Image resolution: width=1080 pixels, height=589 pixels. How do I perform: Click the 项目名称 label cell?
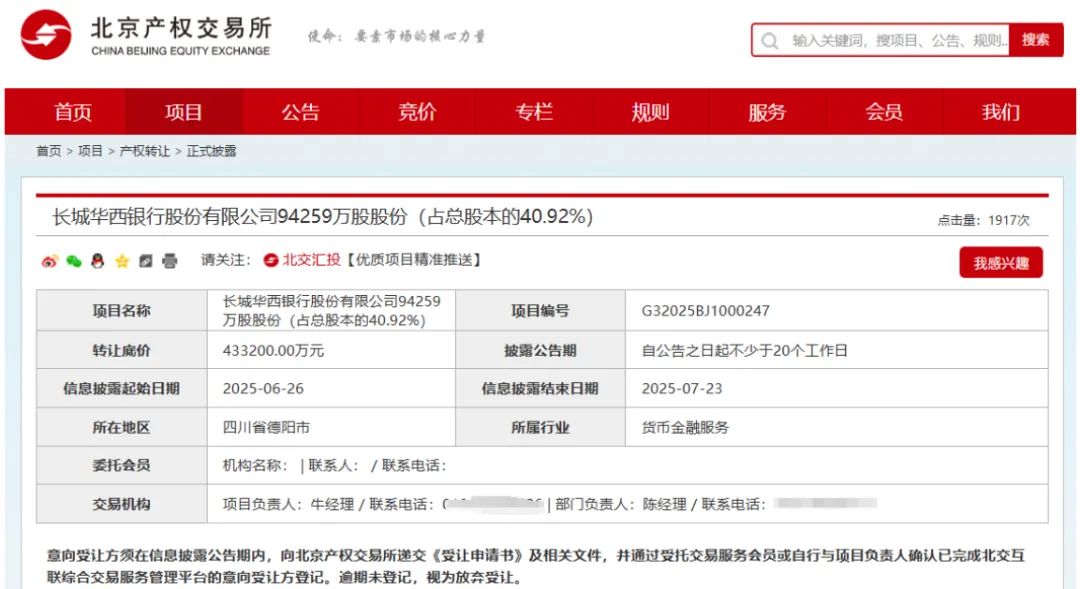(122, 311)
